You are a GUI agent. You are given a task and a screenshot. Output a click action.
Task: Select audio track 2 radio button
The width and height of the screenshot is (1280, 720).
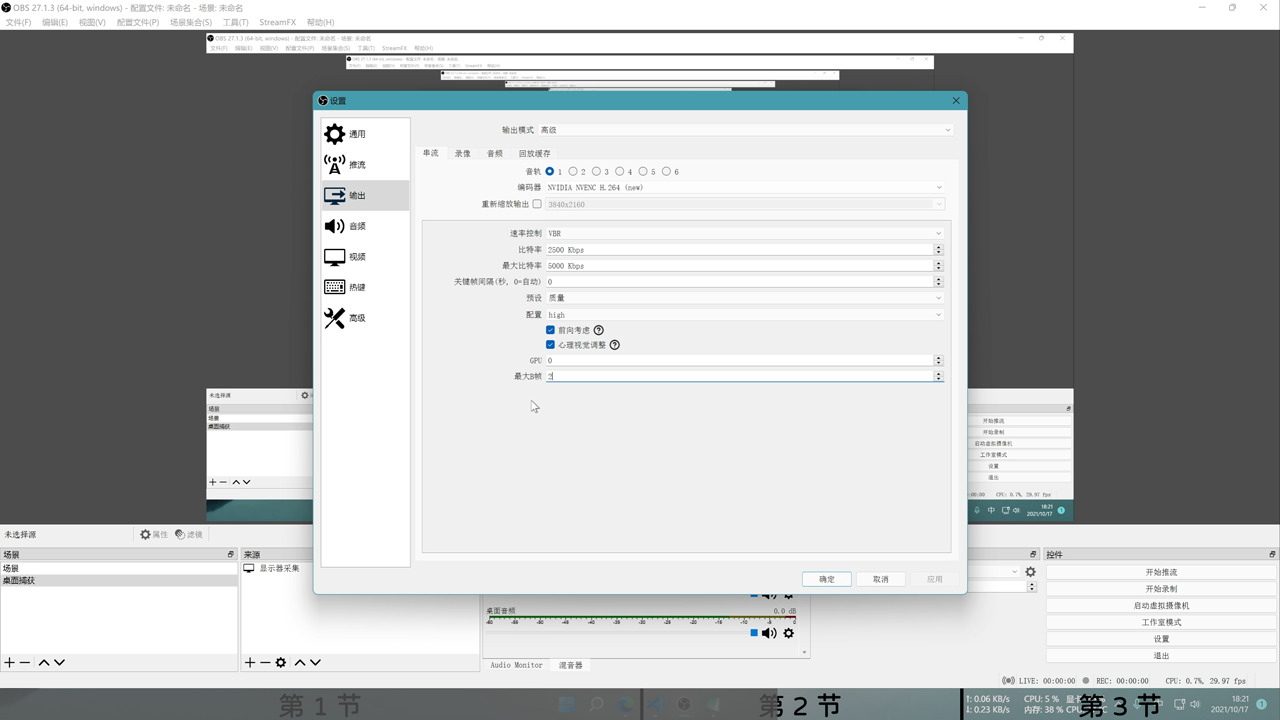[x=573, y=171]
